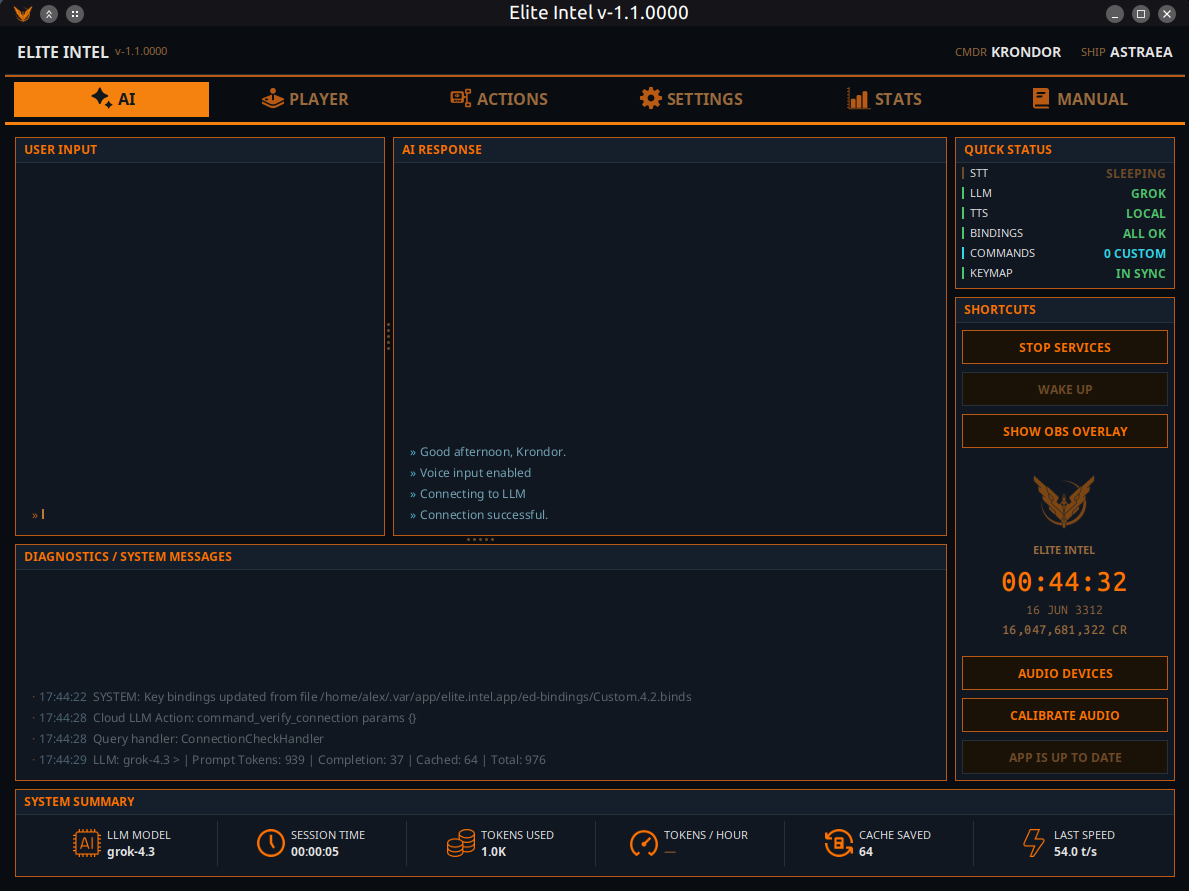Click the LLM status value GROK
The width and height of the screenshot is (1189, 891).
click(1148, 193)
